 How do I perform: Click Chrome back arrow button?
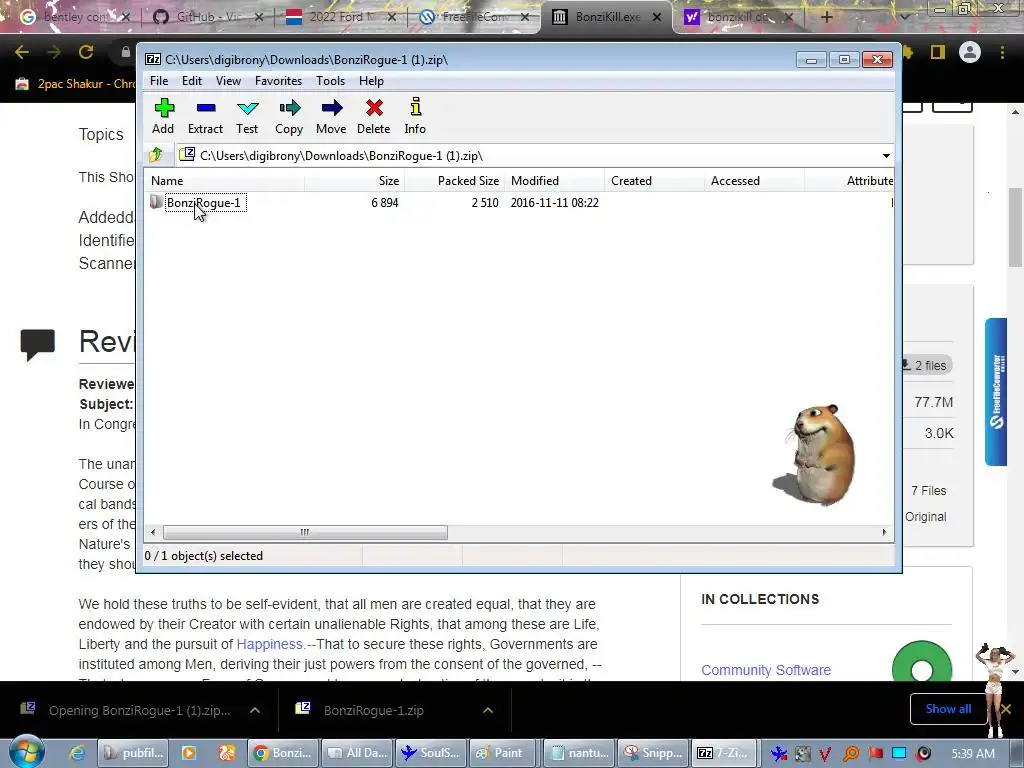point(22,52)
